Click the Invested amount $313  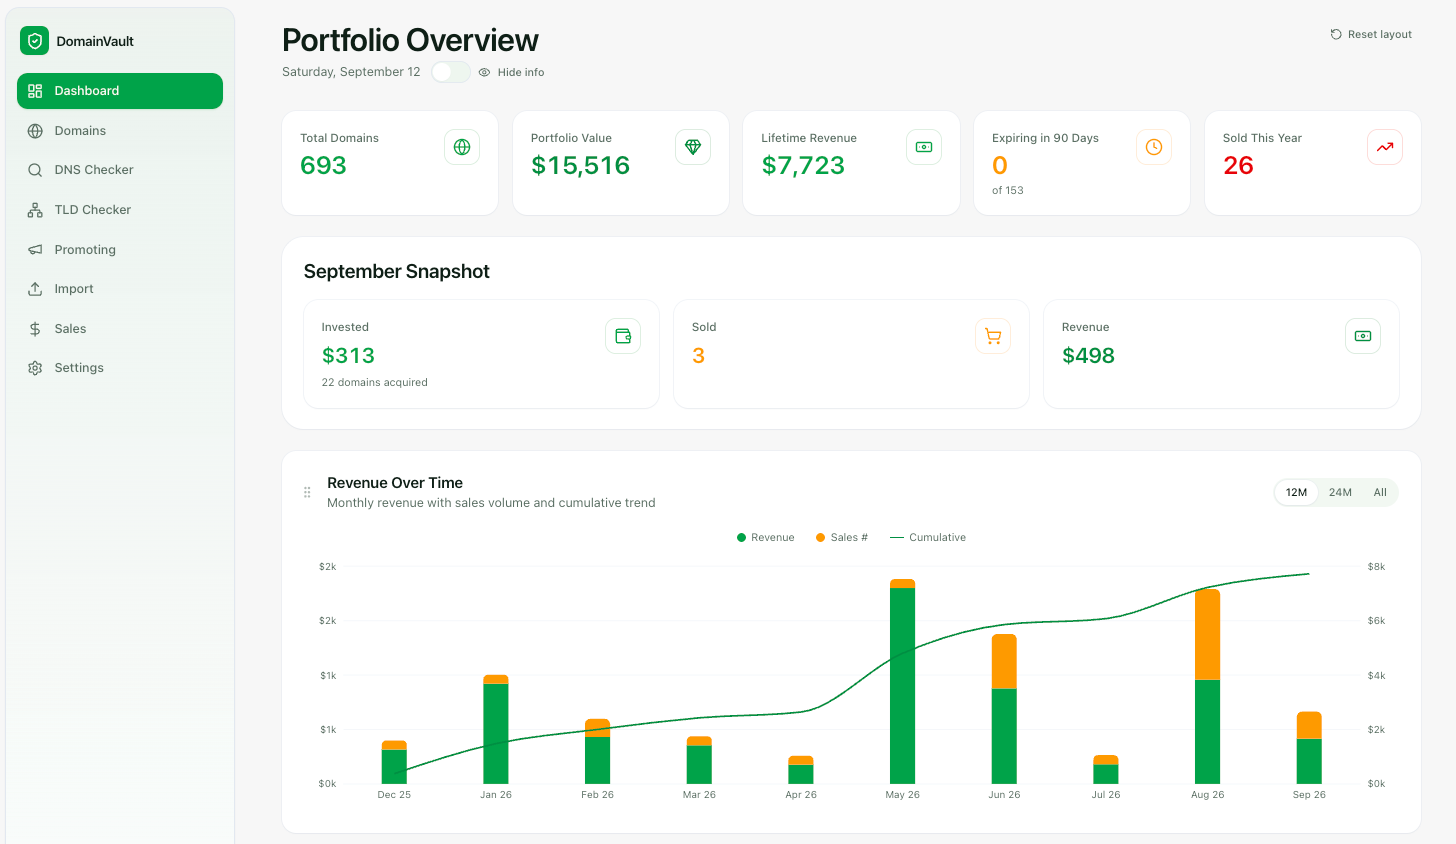click(x=348, y=356)
